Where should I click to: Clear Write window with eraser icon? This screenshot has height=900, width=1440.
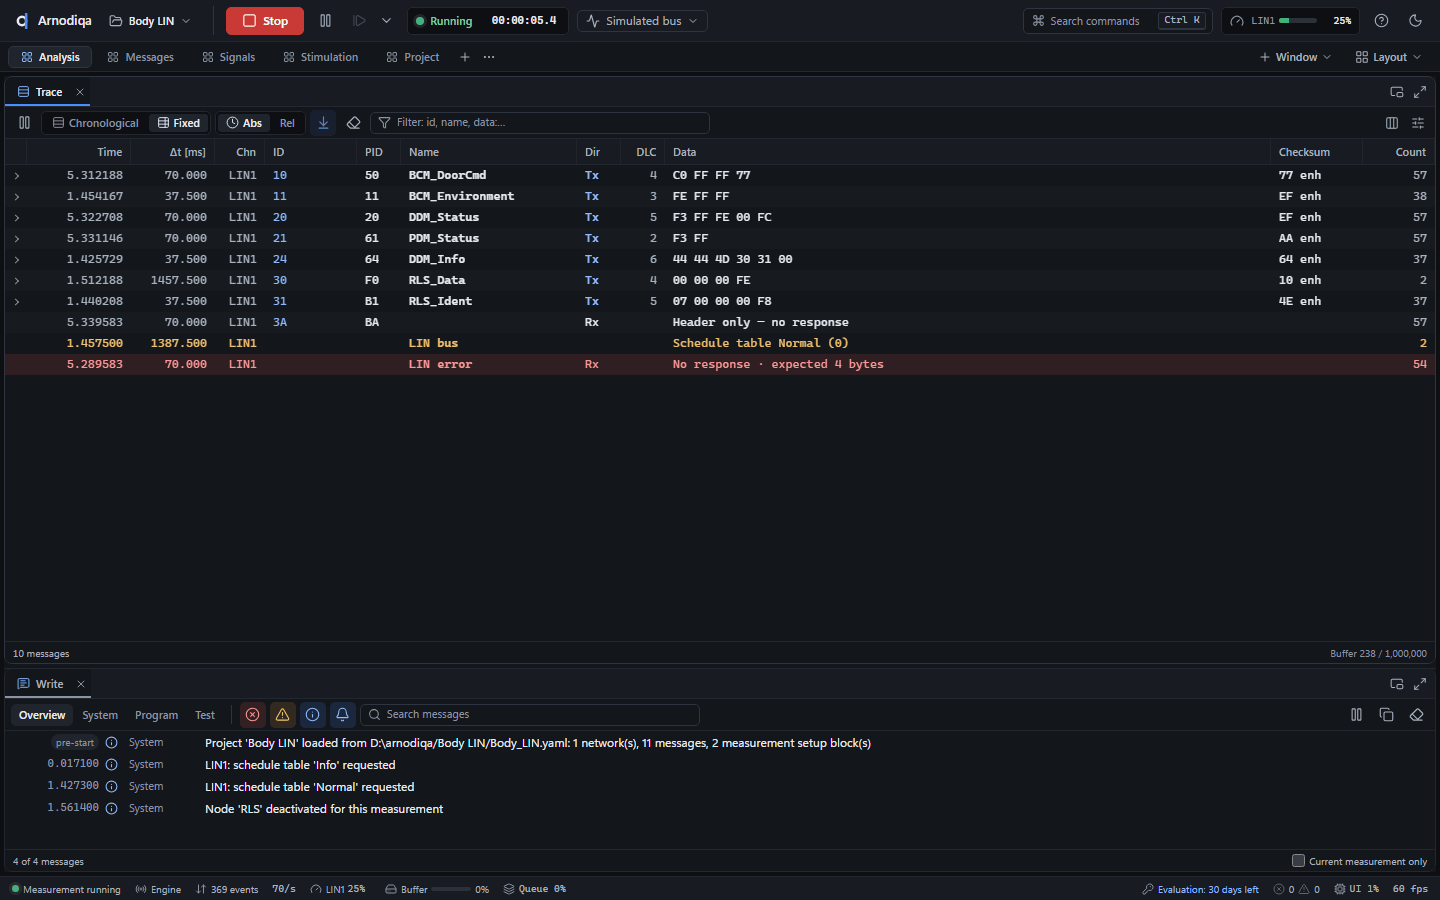tap(1416, 715)
